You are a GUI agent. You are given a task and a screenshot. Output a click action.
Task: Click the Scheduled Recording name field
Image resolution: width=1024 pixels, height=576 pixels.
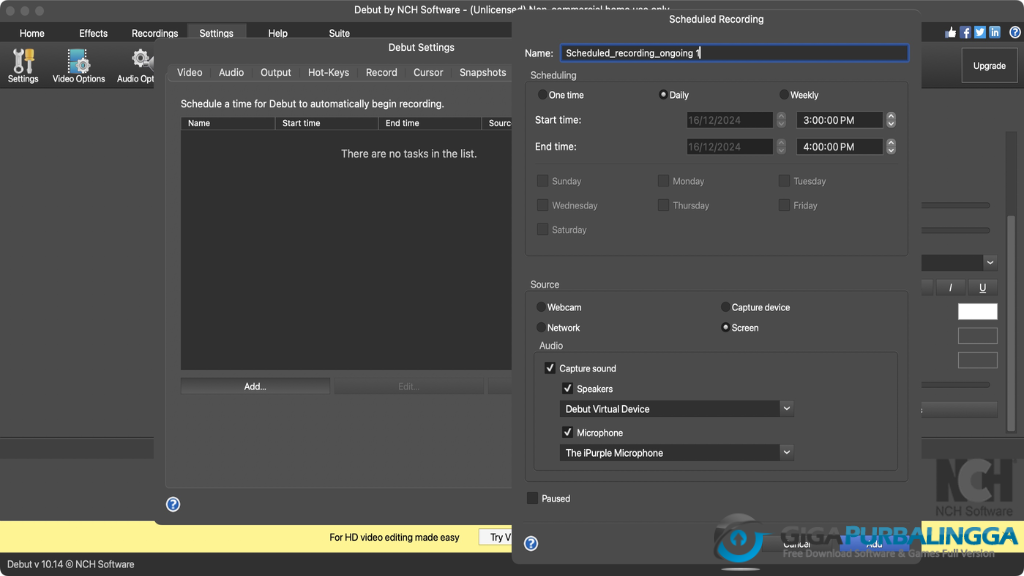pyautogui.click(x=734, y=53)
